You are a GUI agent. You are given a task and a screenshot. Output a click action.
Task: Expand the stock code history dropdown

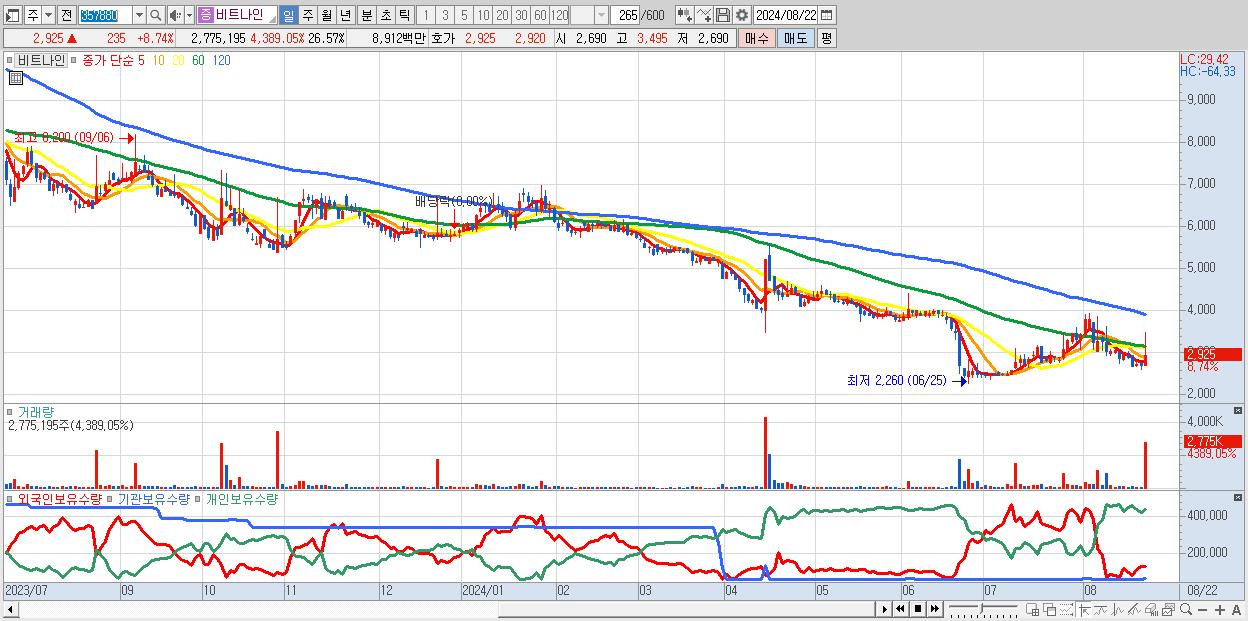139,15
